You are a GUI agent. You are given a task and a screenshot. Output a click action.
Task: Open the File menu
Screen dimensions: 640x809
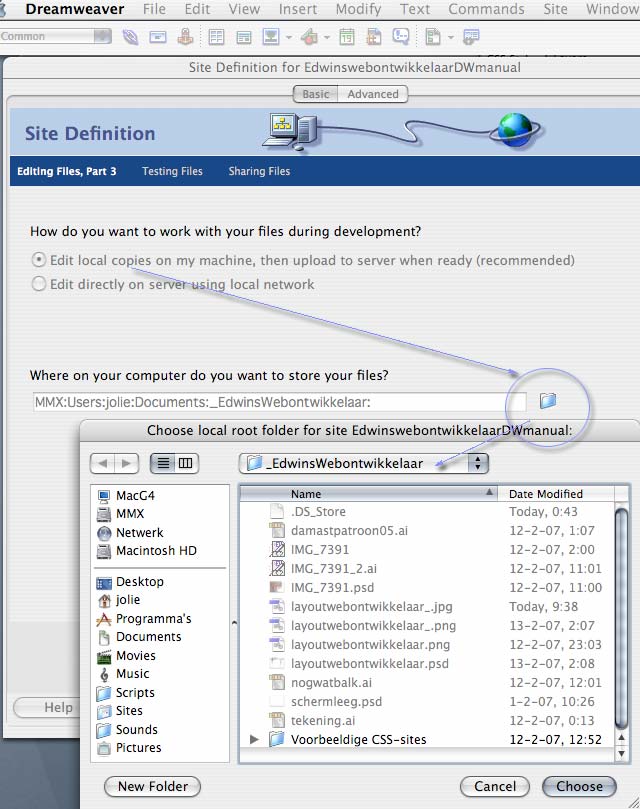pyautogui.click(x=154, y=9)
